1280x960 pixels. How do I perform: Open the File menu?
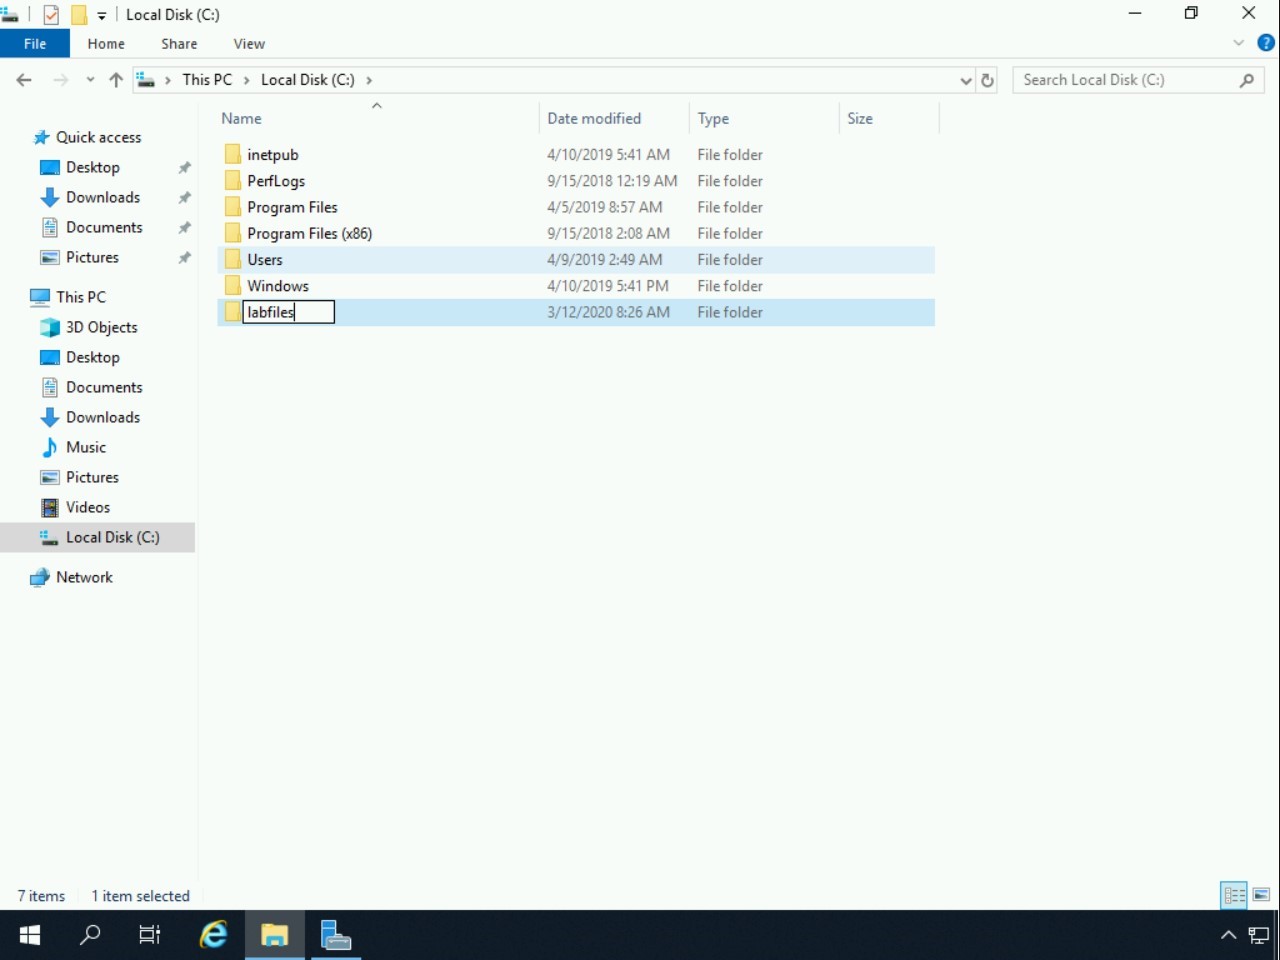coord(35,44)
